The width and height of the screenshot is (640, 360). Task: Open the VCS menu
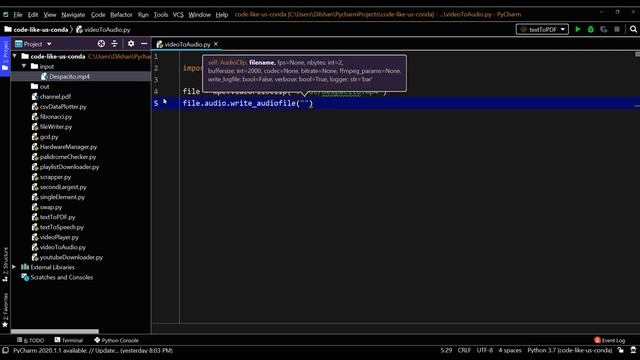click(x=178, y=15)
